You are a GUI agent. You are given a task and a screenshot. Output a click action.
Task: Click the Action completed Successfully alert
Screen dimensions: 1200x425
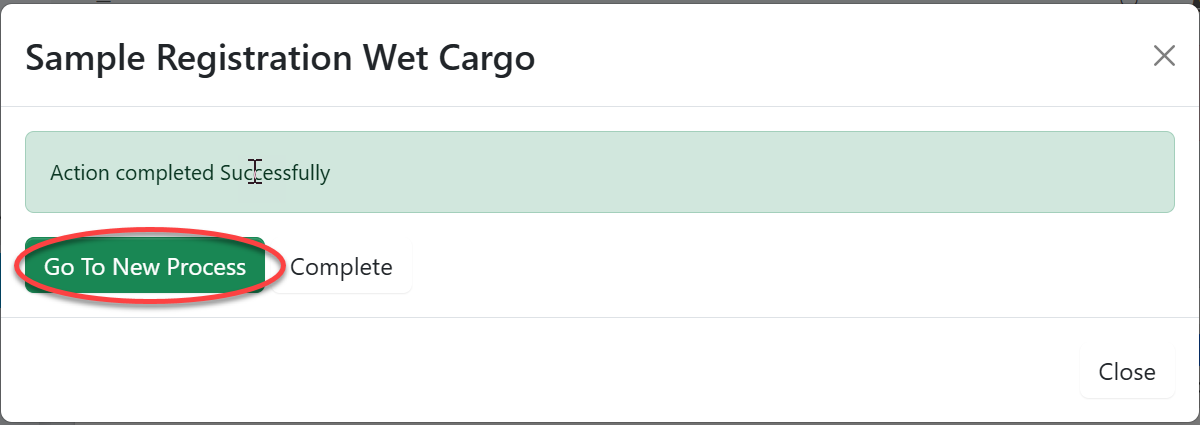pos(599,172)
